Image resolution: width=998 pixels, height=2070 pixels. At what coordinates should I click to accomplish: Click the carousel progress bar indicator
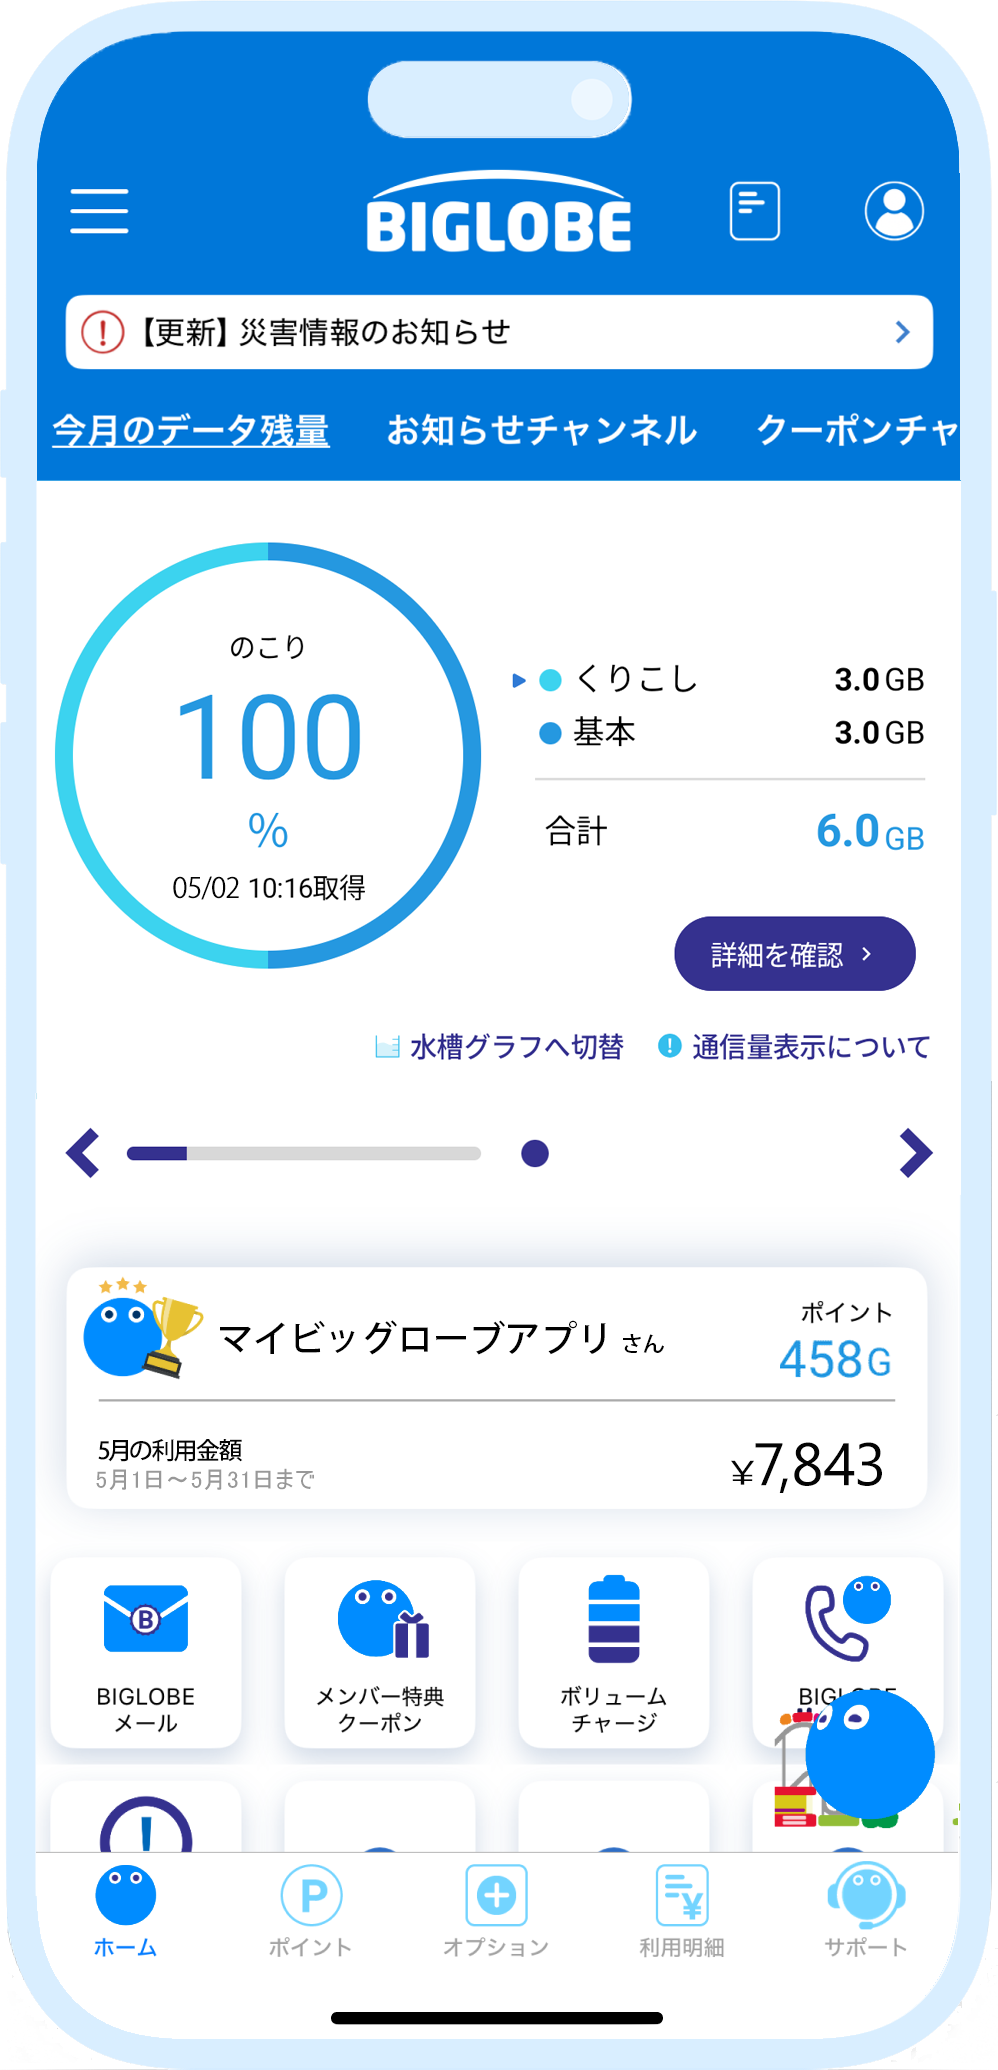[x=303, y=1153]
